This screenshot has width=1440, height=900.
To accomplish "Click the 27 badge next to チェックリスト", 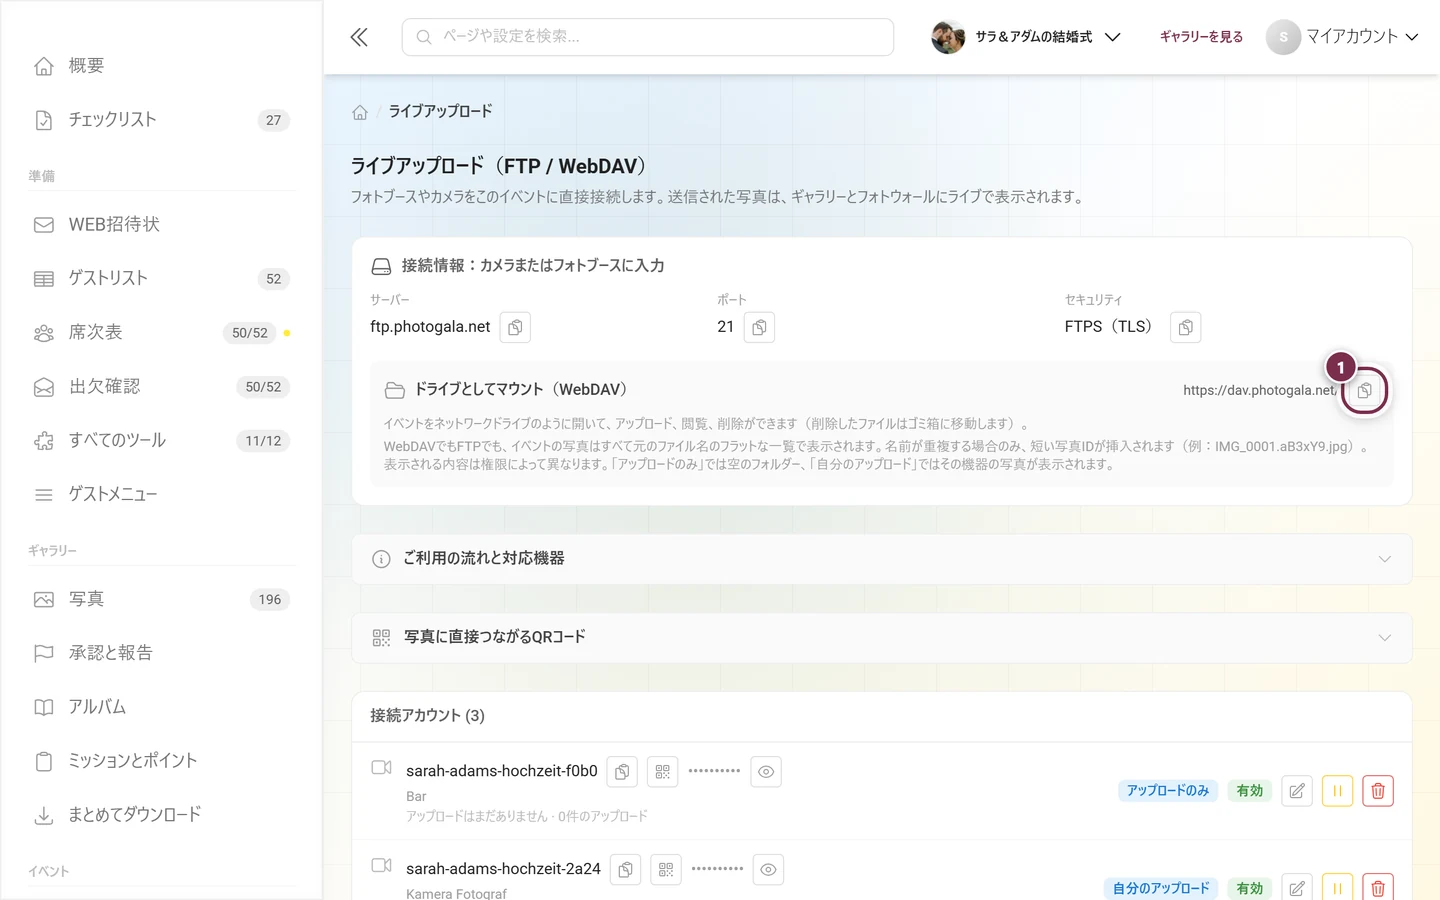I will 273,120.
